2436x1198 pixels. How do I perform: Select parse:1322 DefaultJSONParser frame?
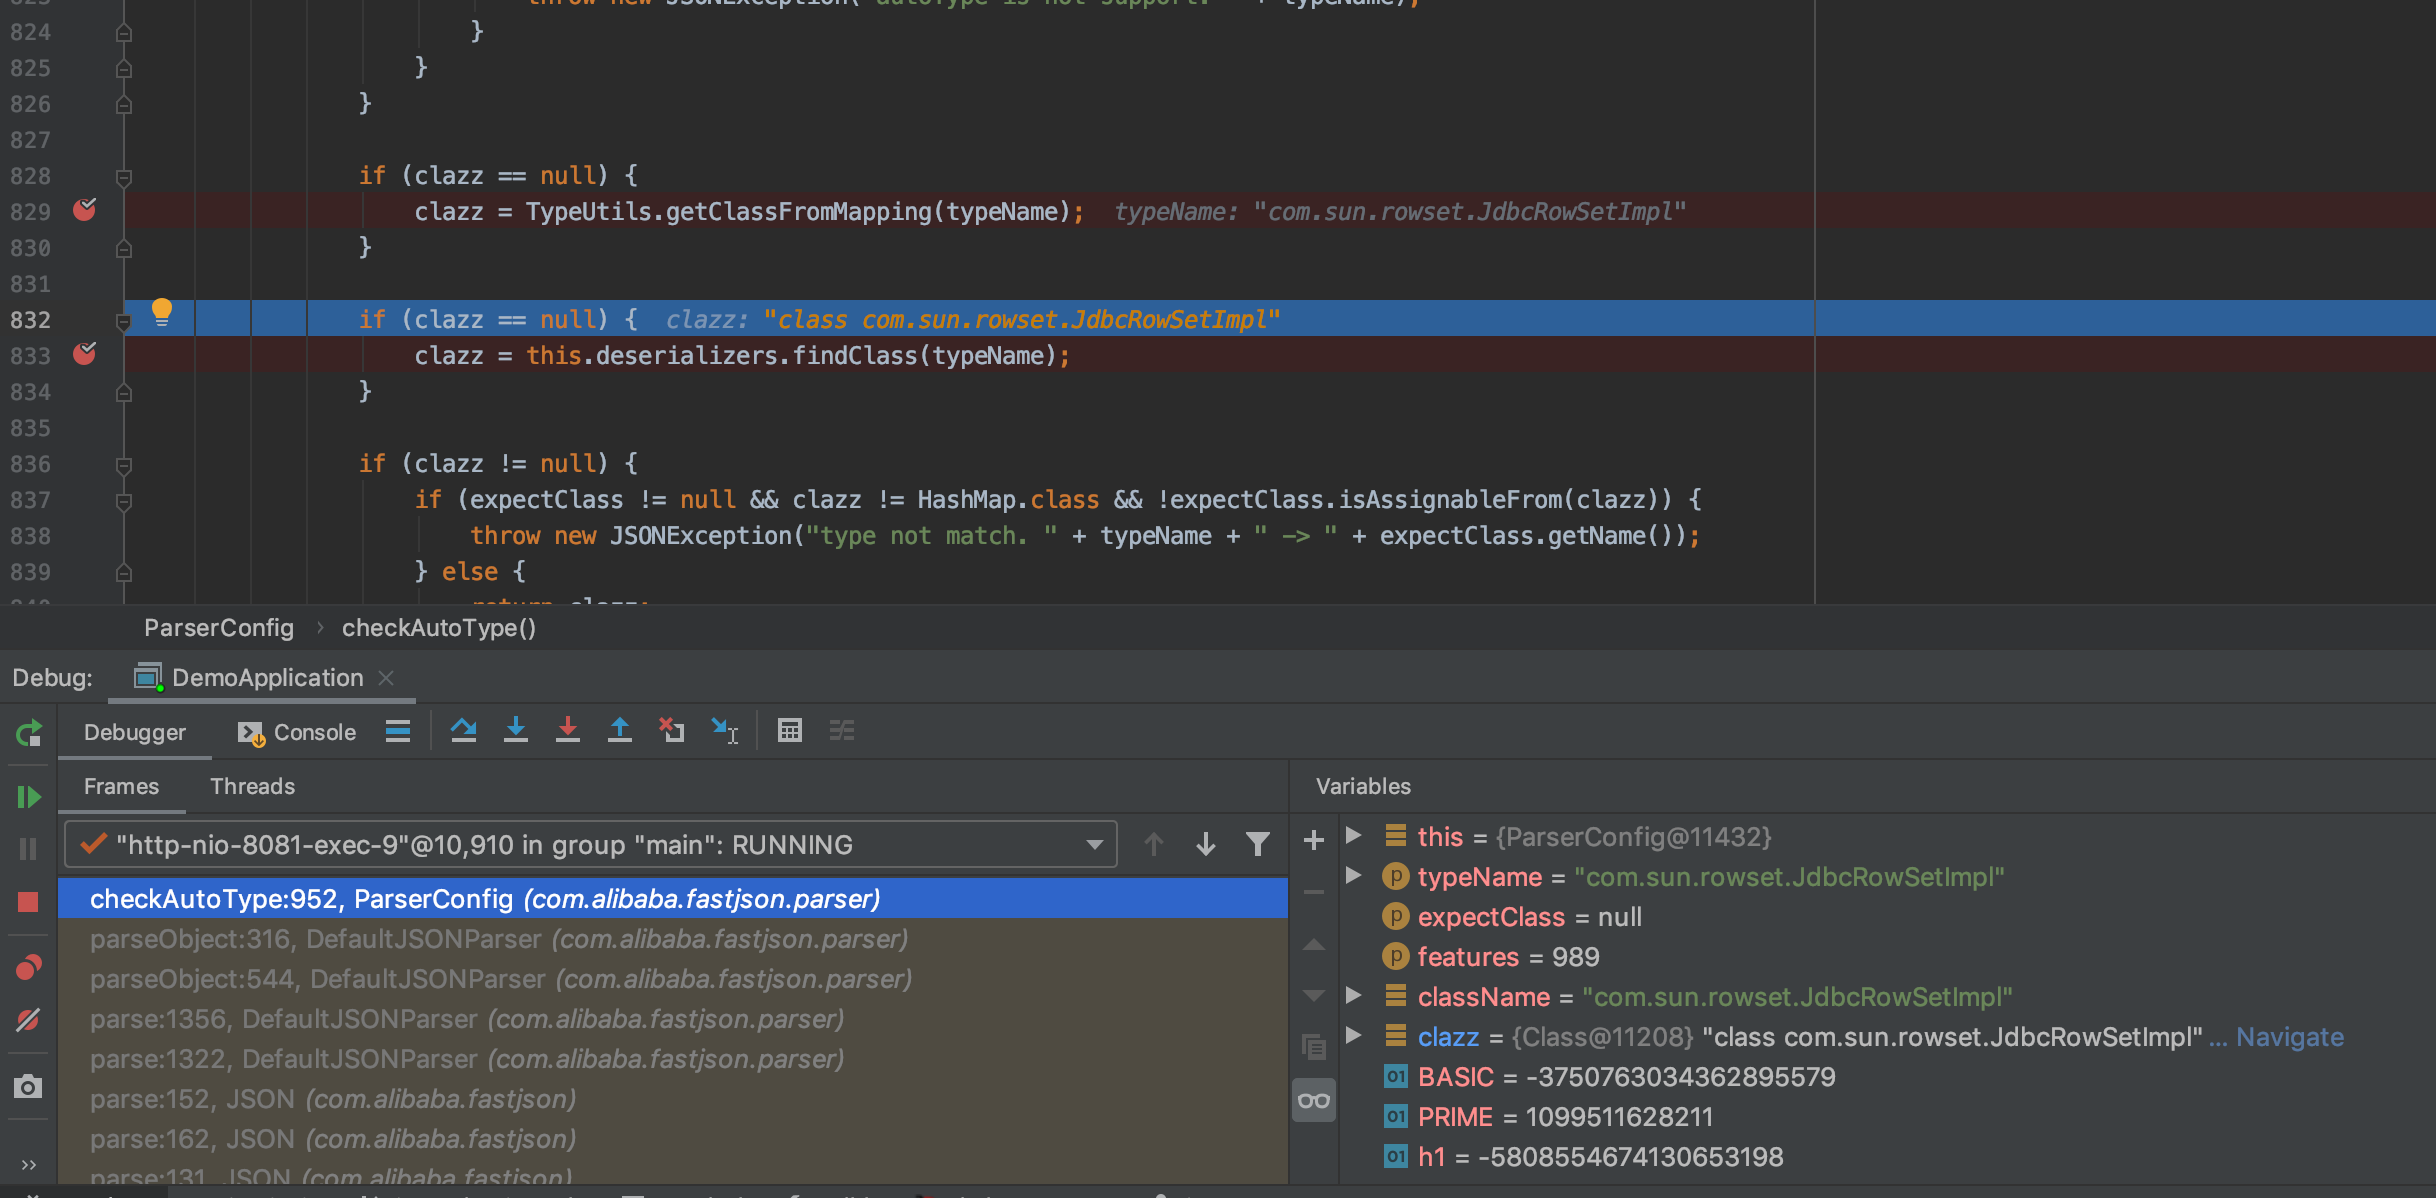click(x=673, y=1058)
